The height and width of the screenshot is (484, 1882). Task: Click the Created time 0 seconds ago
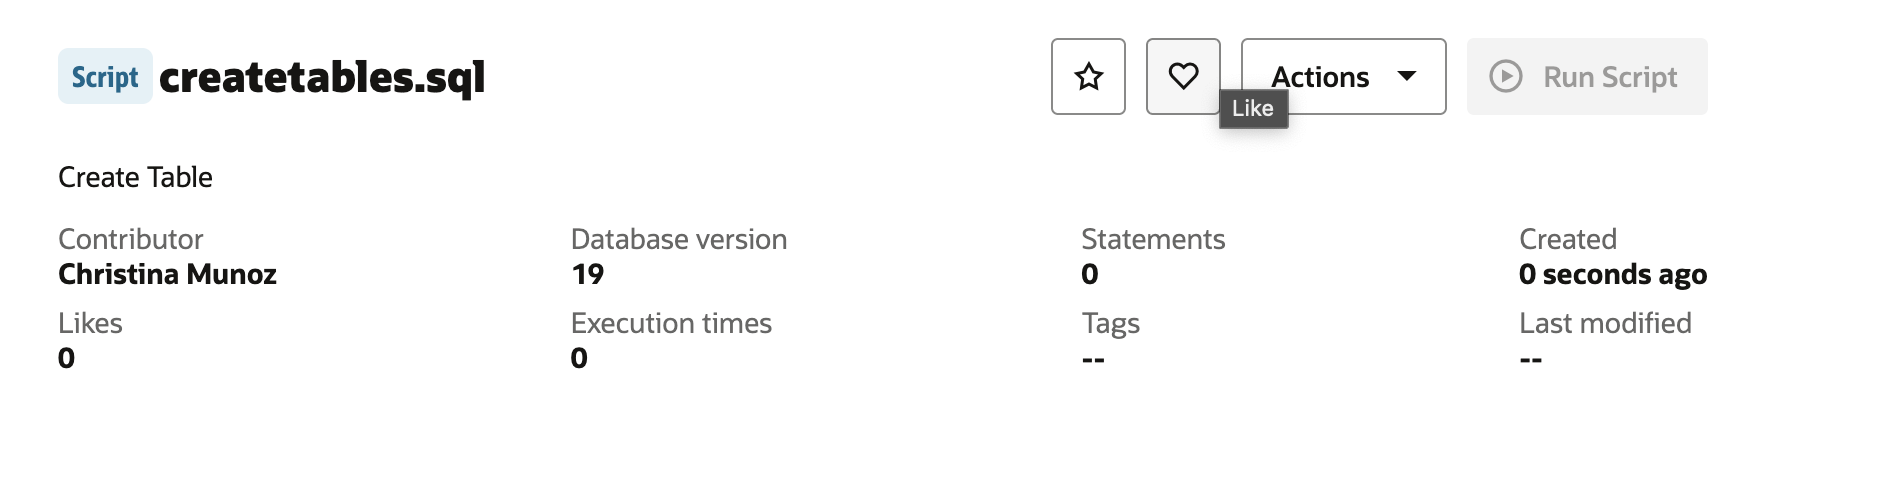(1612, 274)
